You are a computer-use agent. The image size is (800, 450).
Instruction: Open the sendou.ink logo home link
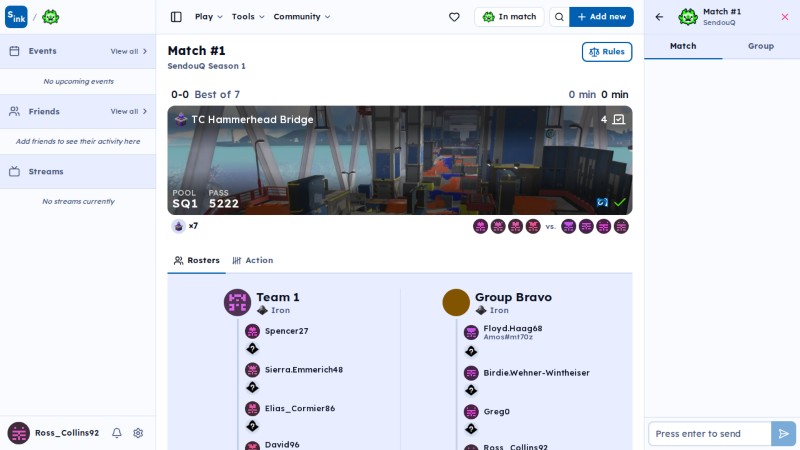point(16,17)
